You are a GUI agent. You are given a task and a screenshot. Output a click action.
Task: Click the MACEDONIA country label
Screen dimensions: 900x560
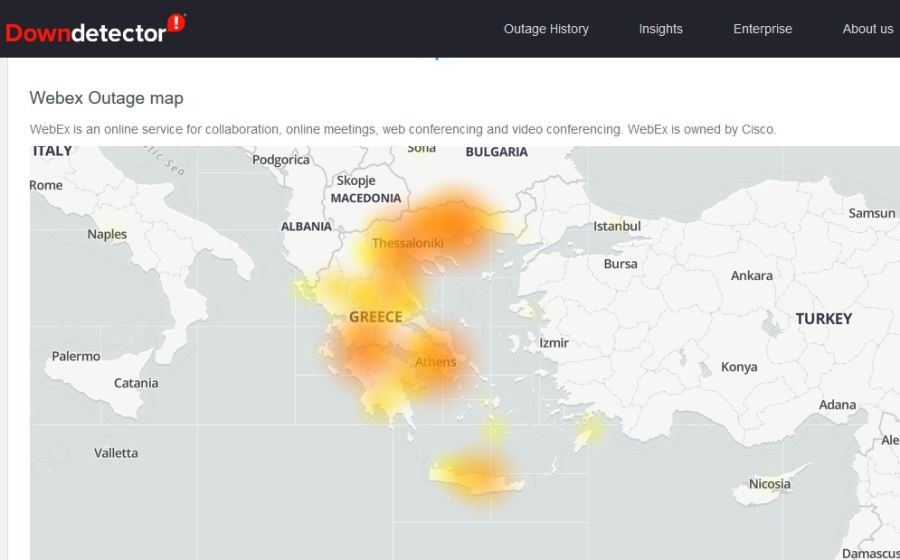tap(366, 198)
